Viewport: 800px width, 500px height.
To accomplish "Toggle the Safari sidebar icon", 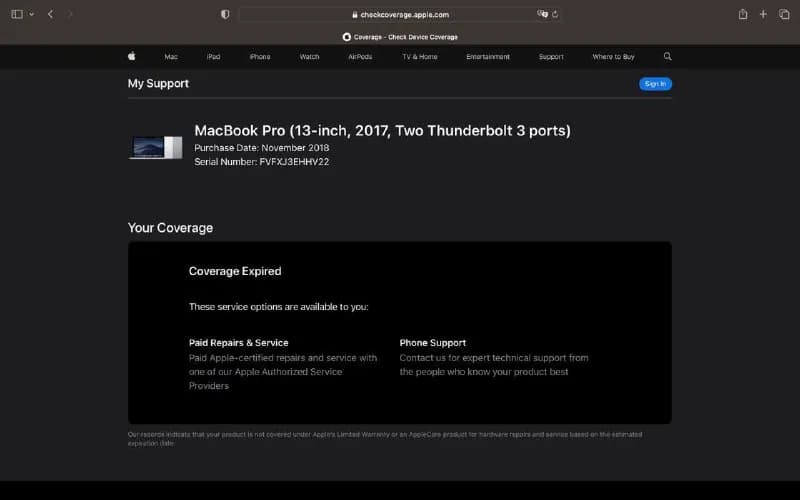I will click(17, 14).
